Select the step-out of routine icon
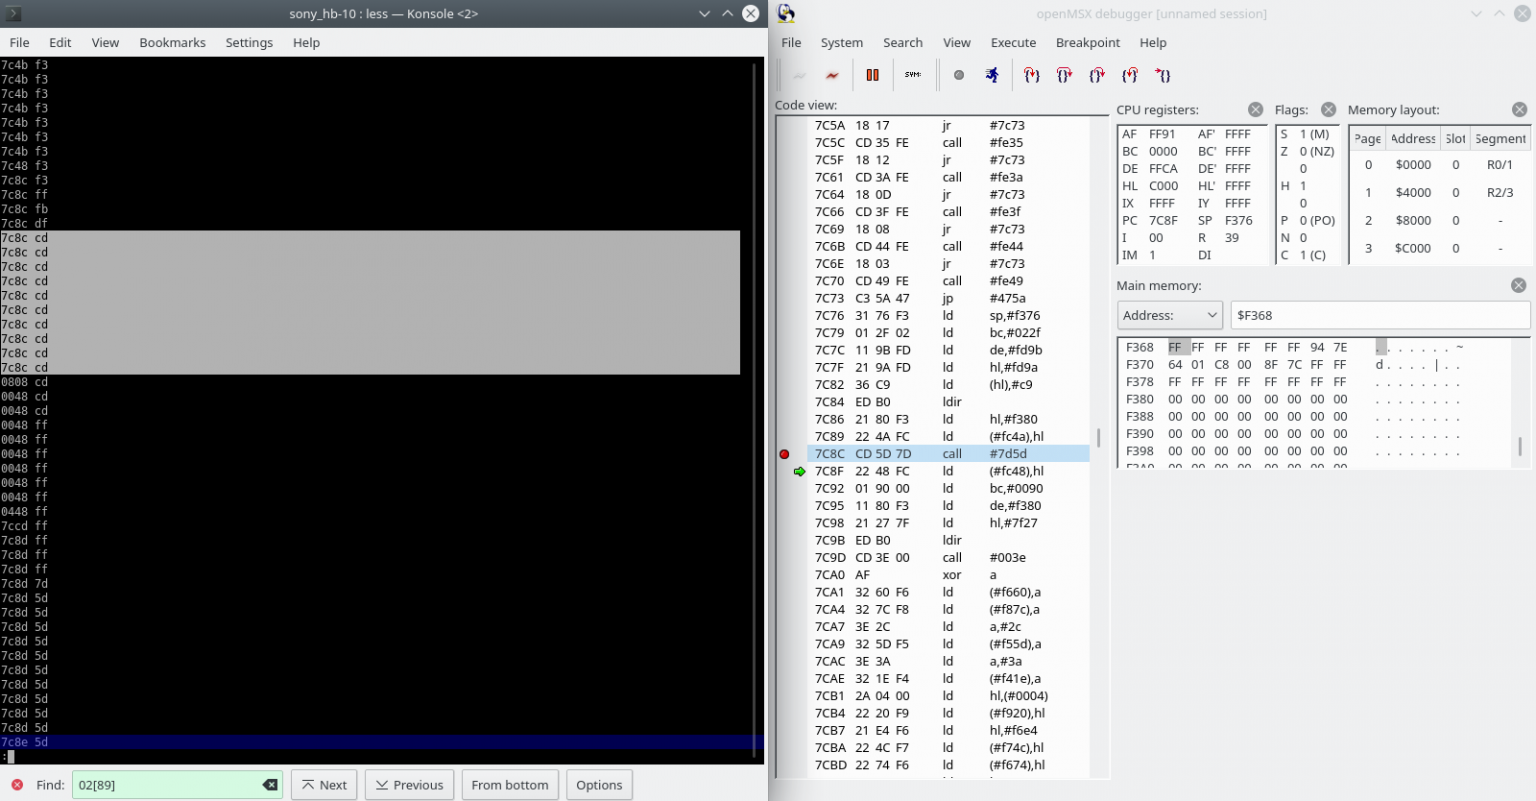 (1097, 74)
